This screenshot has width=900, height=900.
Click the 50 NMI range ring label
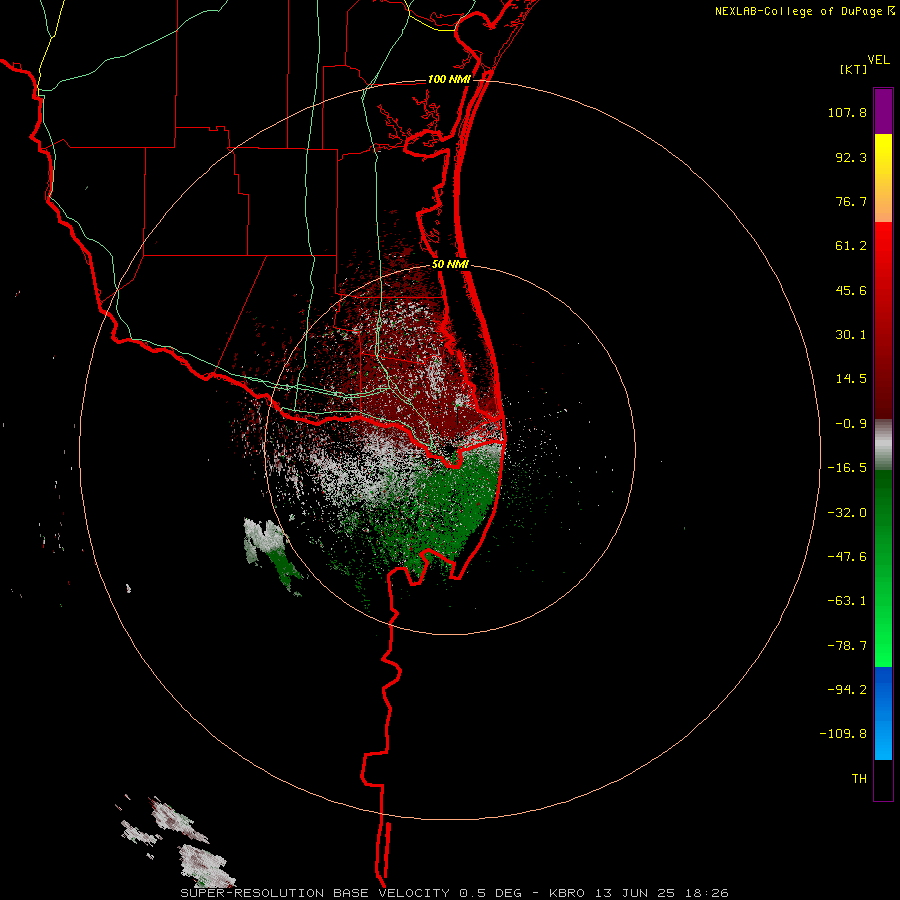(450, 265)
